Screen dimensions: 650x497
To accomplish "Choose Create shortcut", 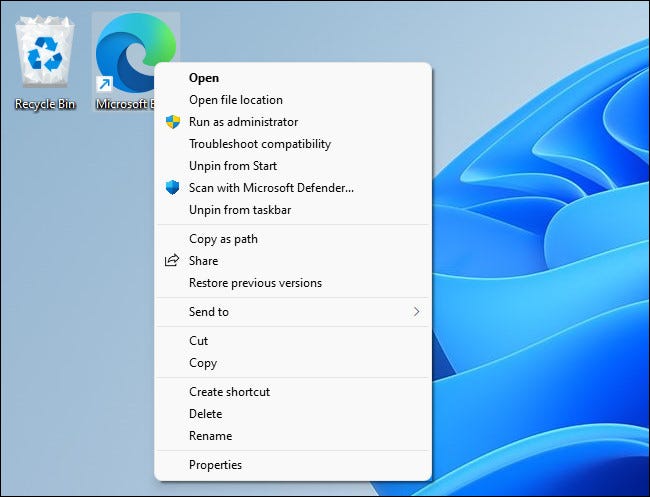I will point(229,392).
